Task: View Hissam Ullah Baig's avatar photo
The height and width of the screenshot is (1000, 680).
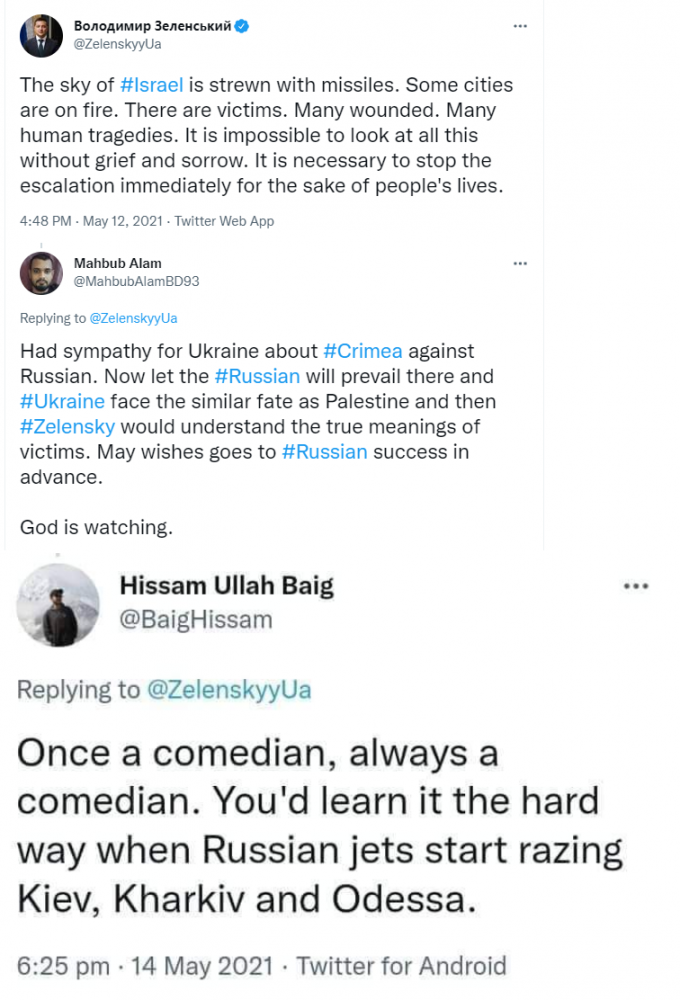Action: point(58,605)
